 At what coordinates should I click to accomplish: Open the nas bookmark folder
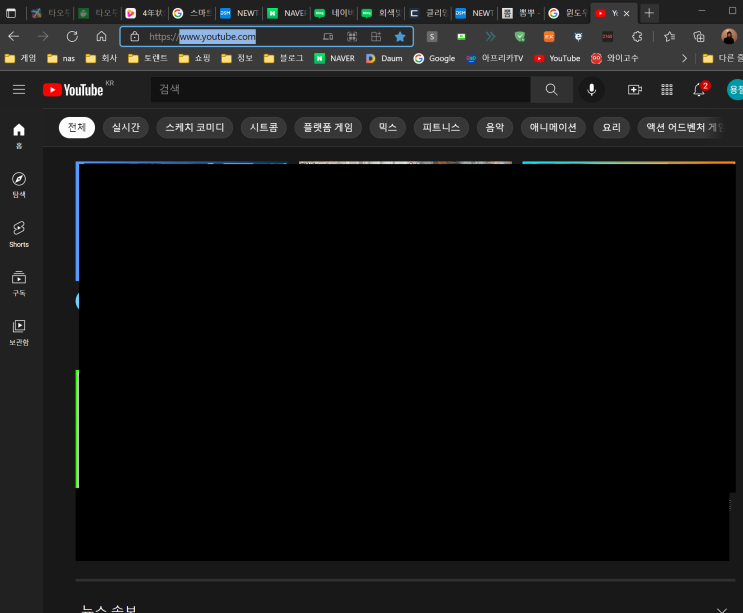[x=61, y=58]
